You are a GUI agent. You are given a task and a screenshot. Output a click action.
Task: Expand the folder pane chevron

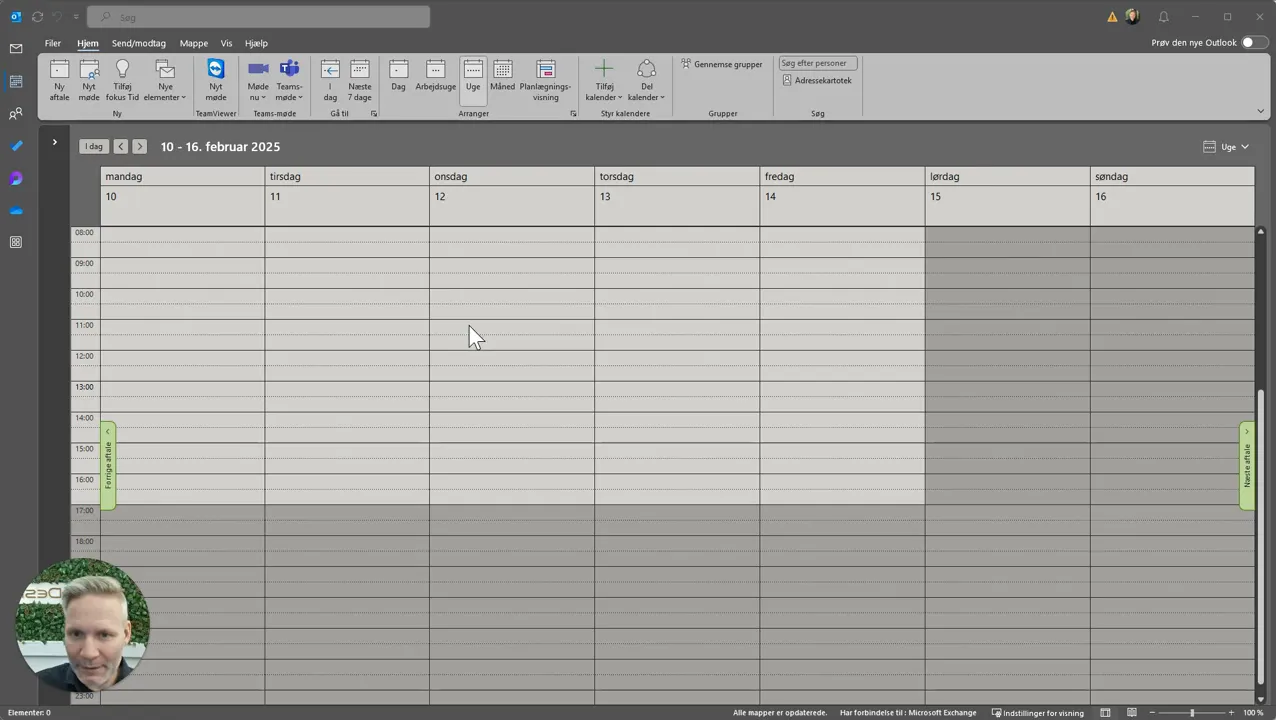point(54,142)
